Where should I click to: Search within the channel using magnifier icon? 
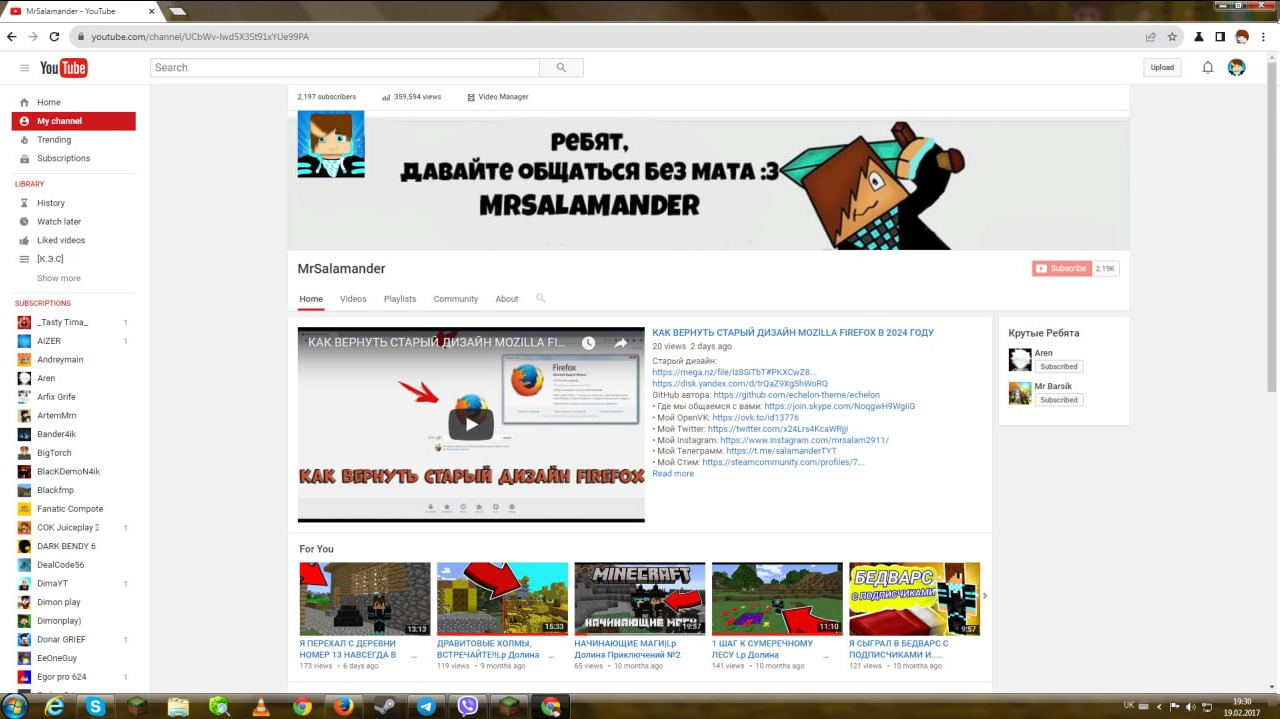(541, 298)
